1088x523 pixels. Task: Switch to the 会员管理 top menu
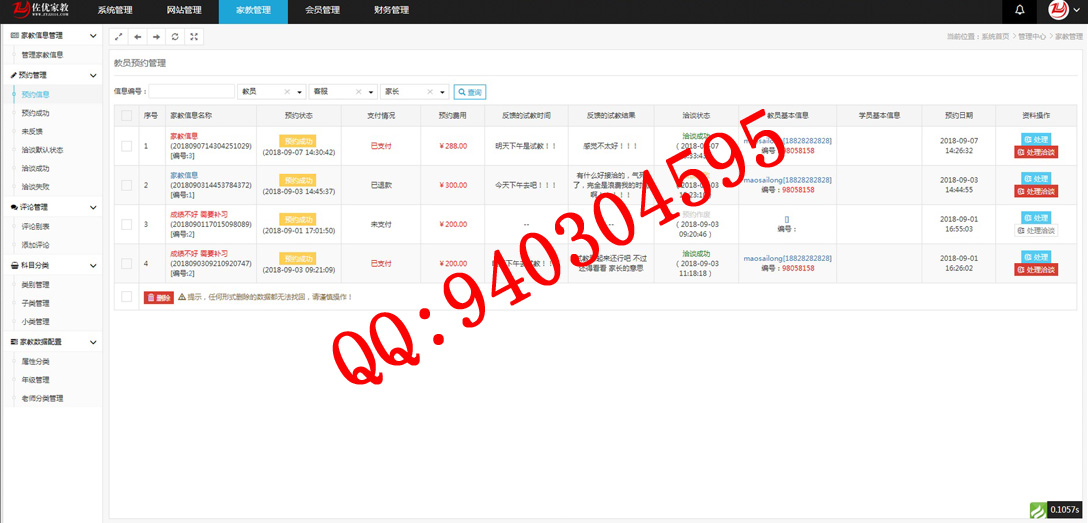tap(322, 11)
